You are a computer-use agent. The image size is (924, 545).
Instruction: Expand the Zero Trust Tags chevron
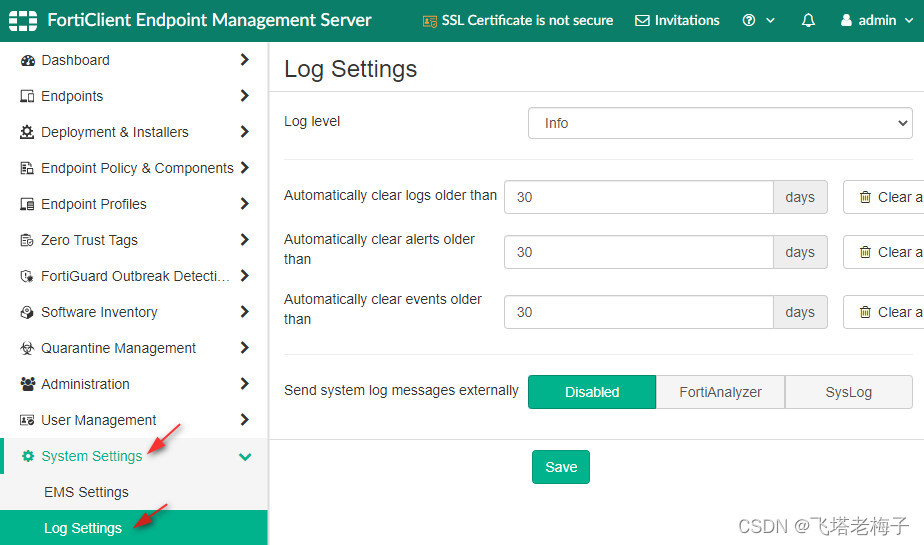245,239
